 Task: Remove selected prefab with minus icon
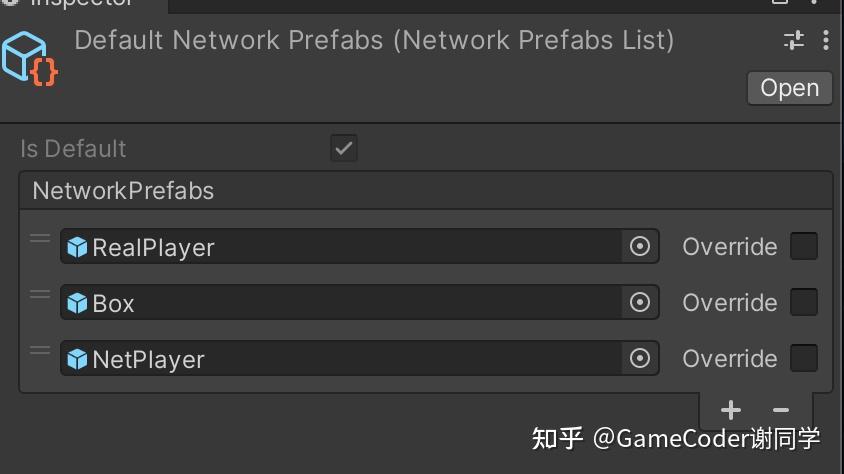tap(780, 410)
